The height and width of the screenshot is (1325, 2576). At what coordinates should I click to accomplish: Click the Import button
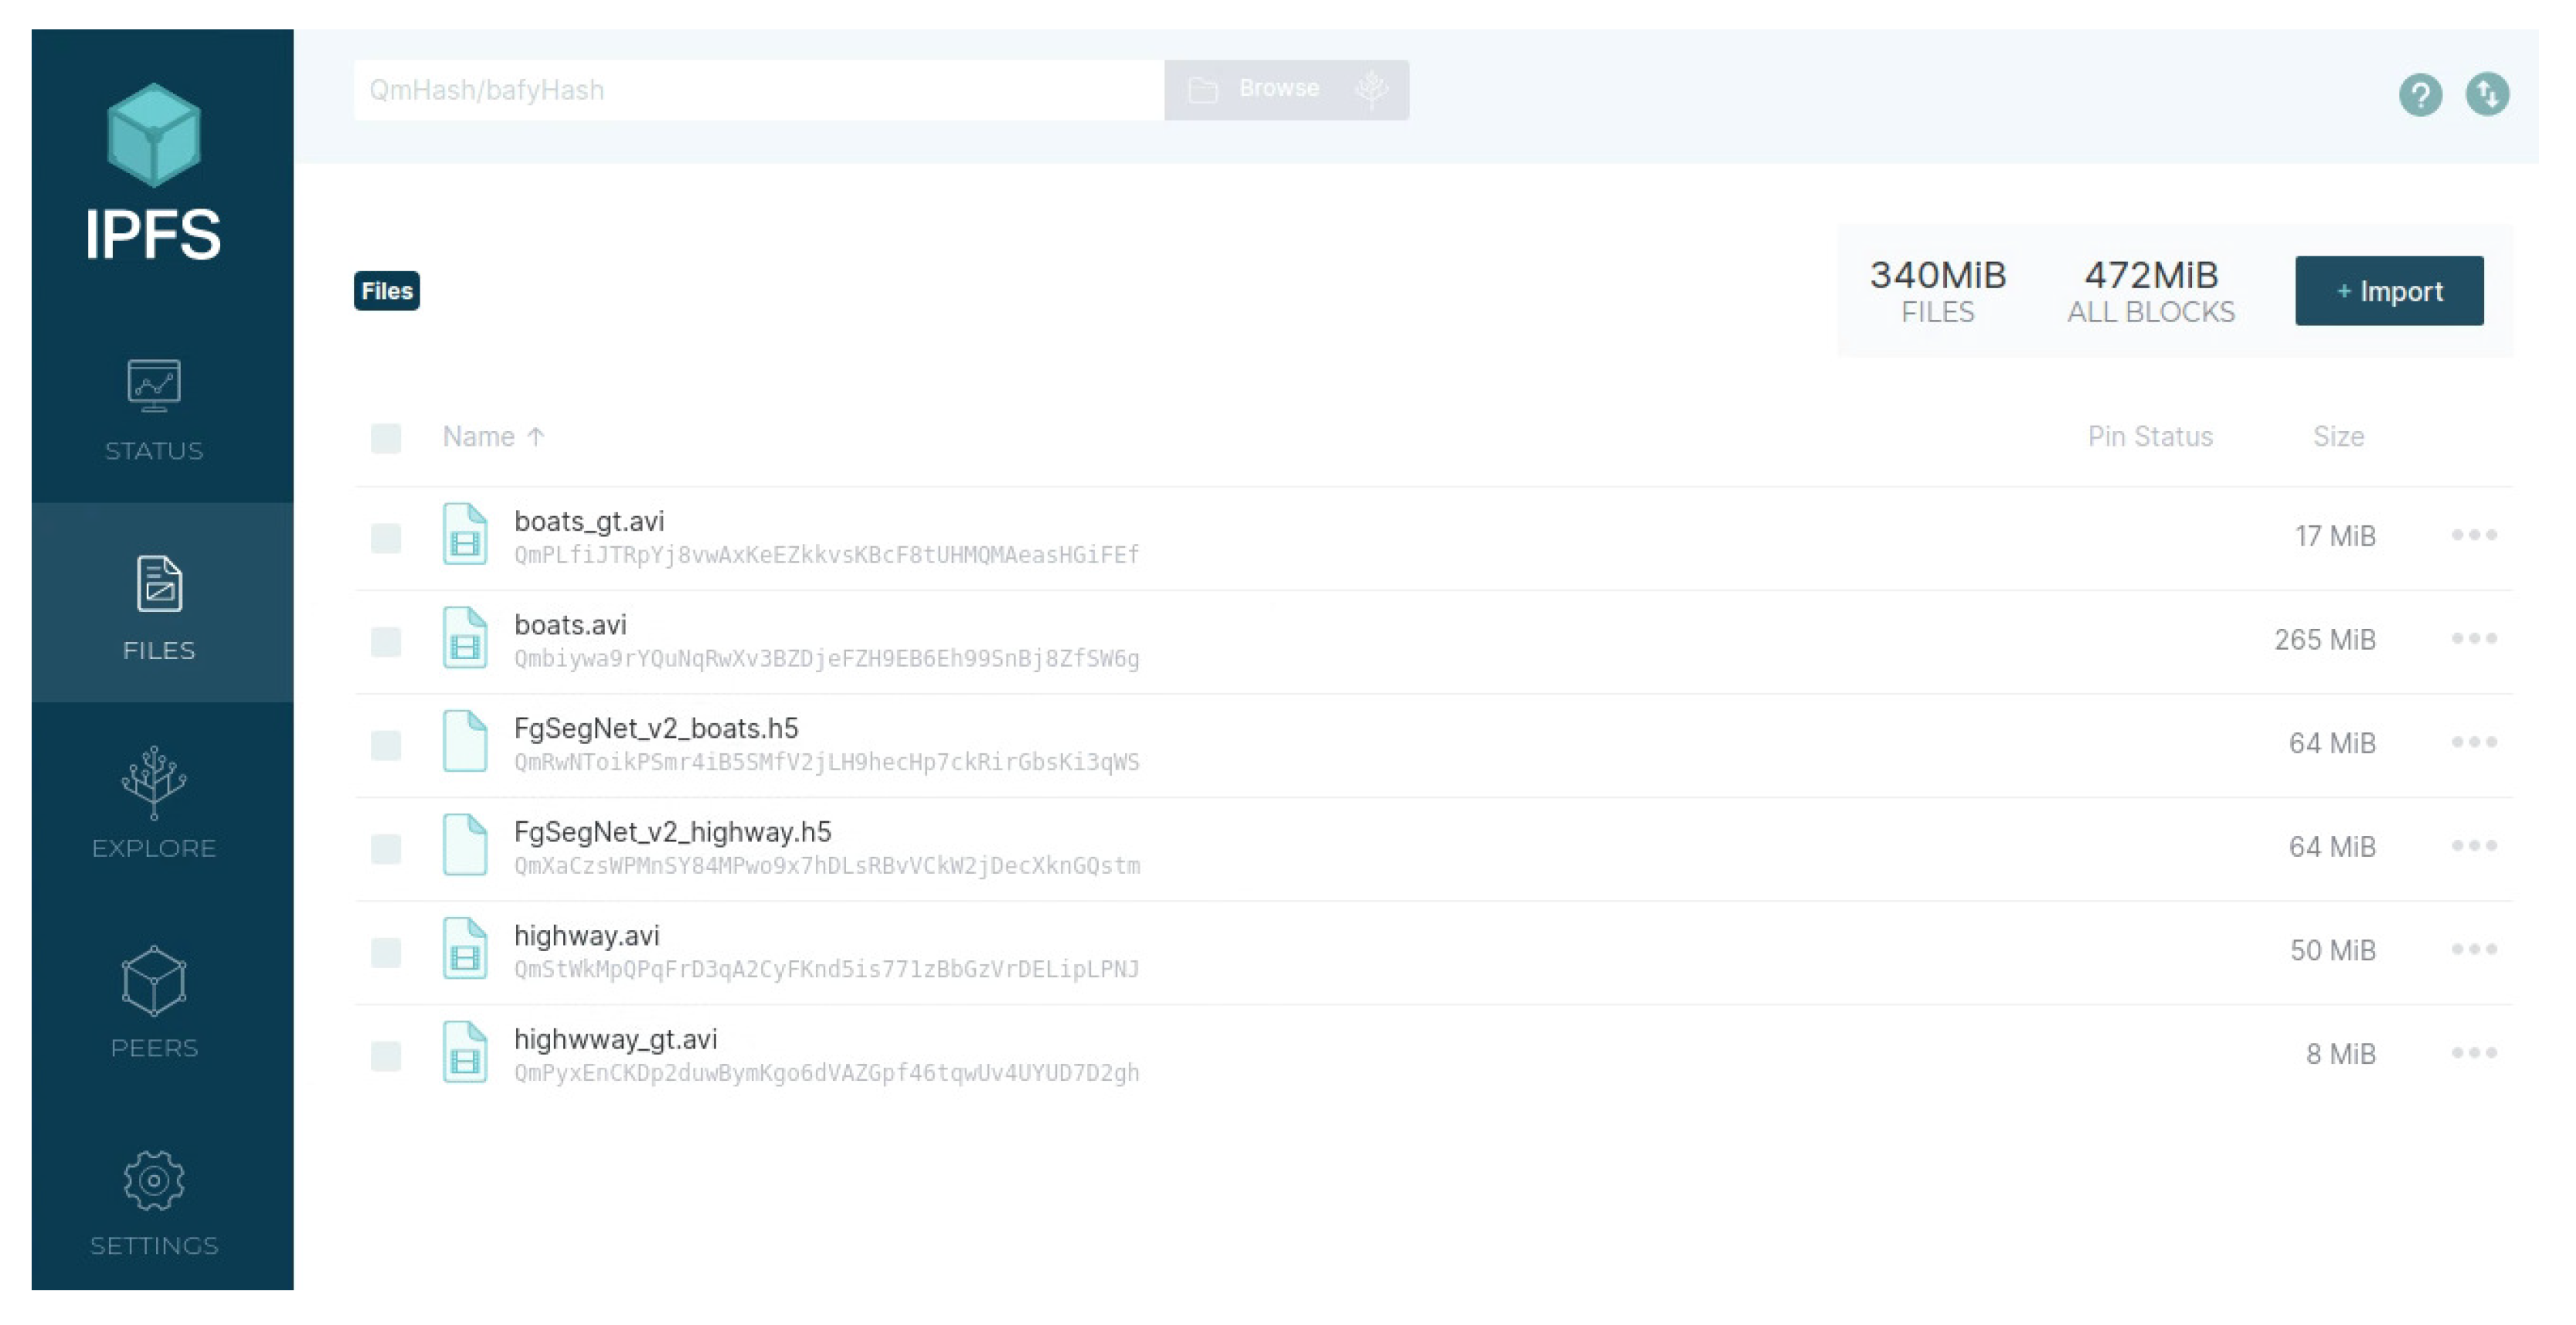point(2388,291)
